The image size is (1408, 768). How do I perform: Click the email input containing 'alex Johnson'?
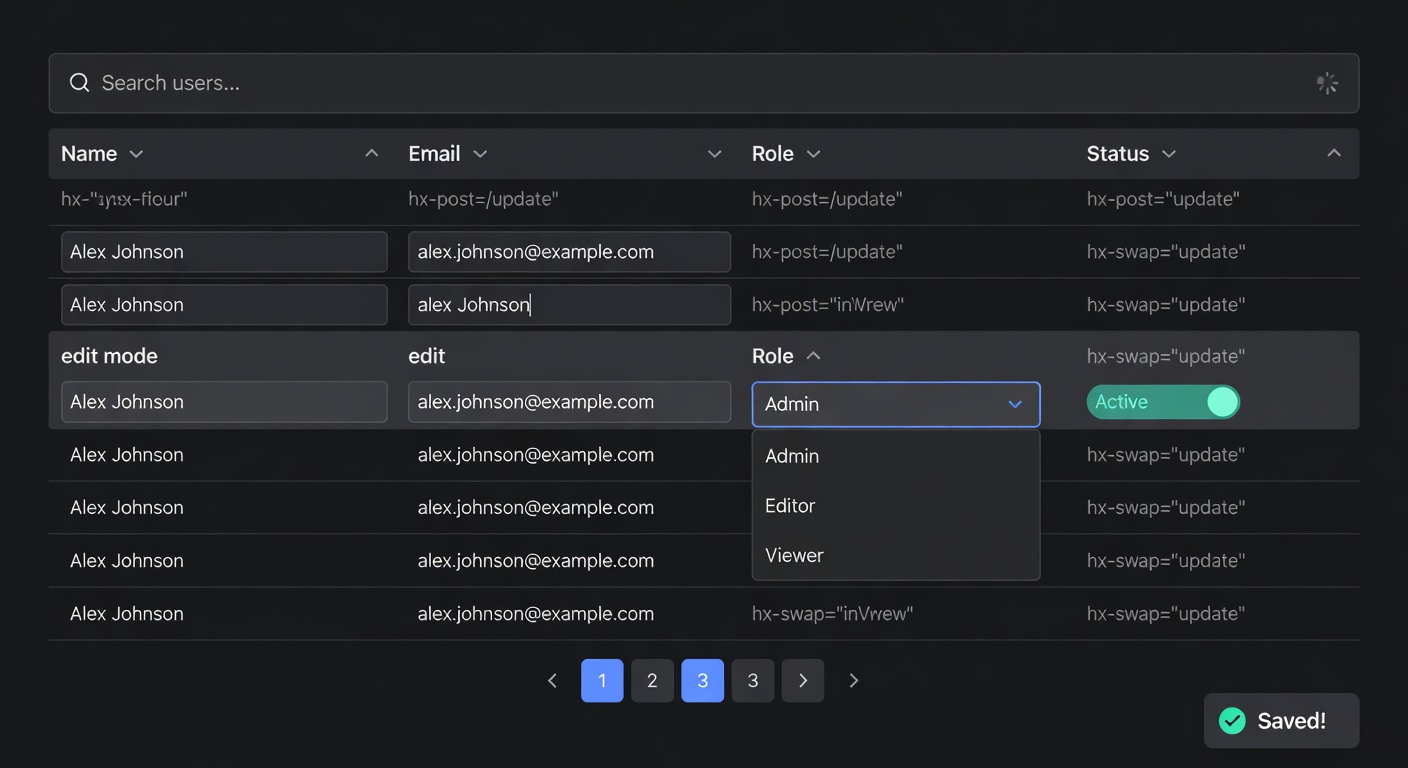569,305
